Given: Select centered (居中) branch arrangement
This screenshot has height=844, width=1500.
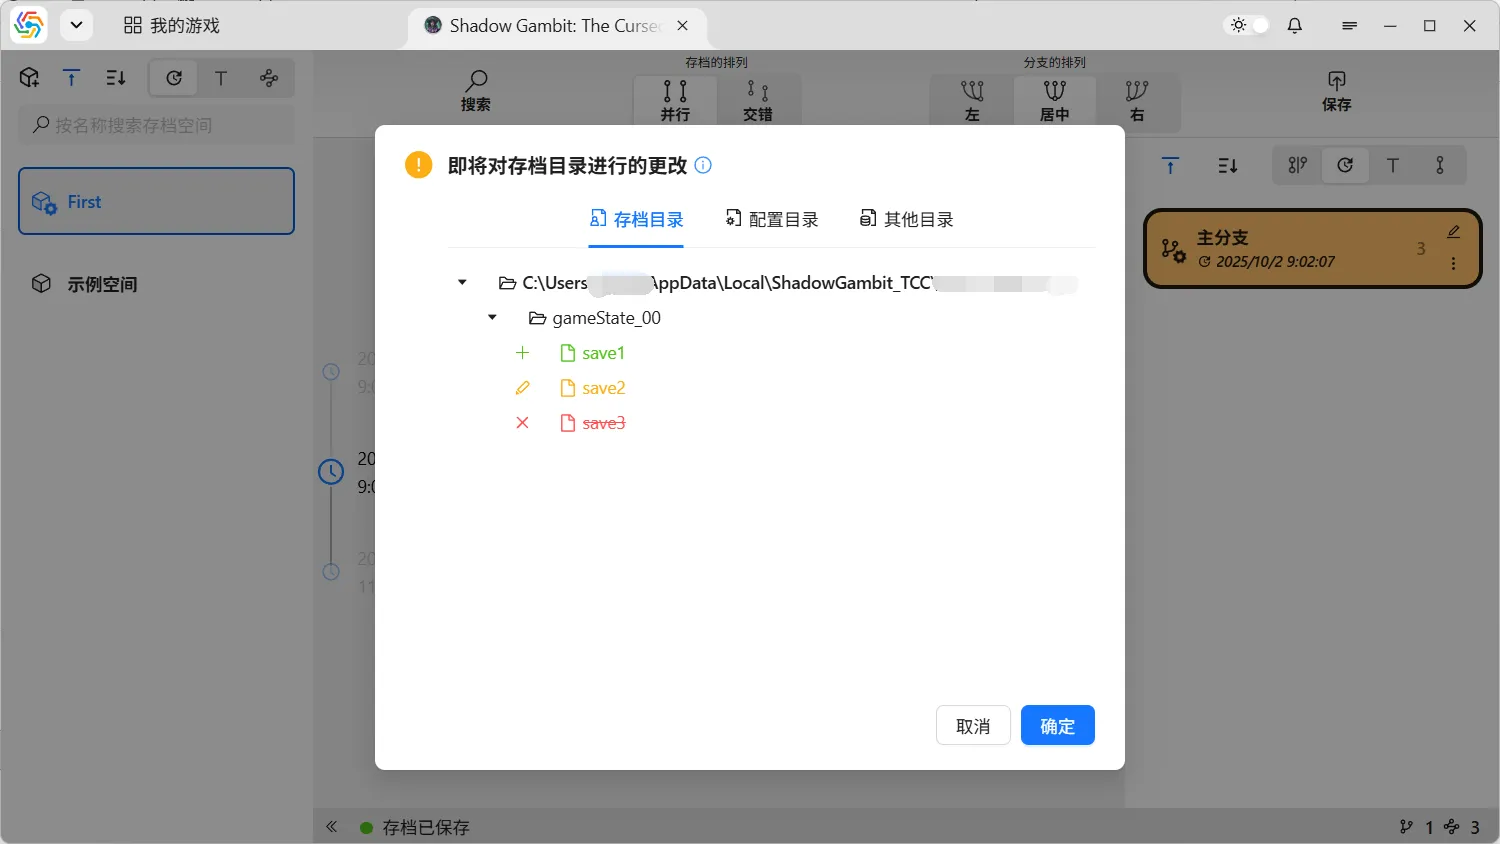Looking at the screenshot, I should pos(1054,100).
